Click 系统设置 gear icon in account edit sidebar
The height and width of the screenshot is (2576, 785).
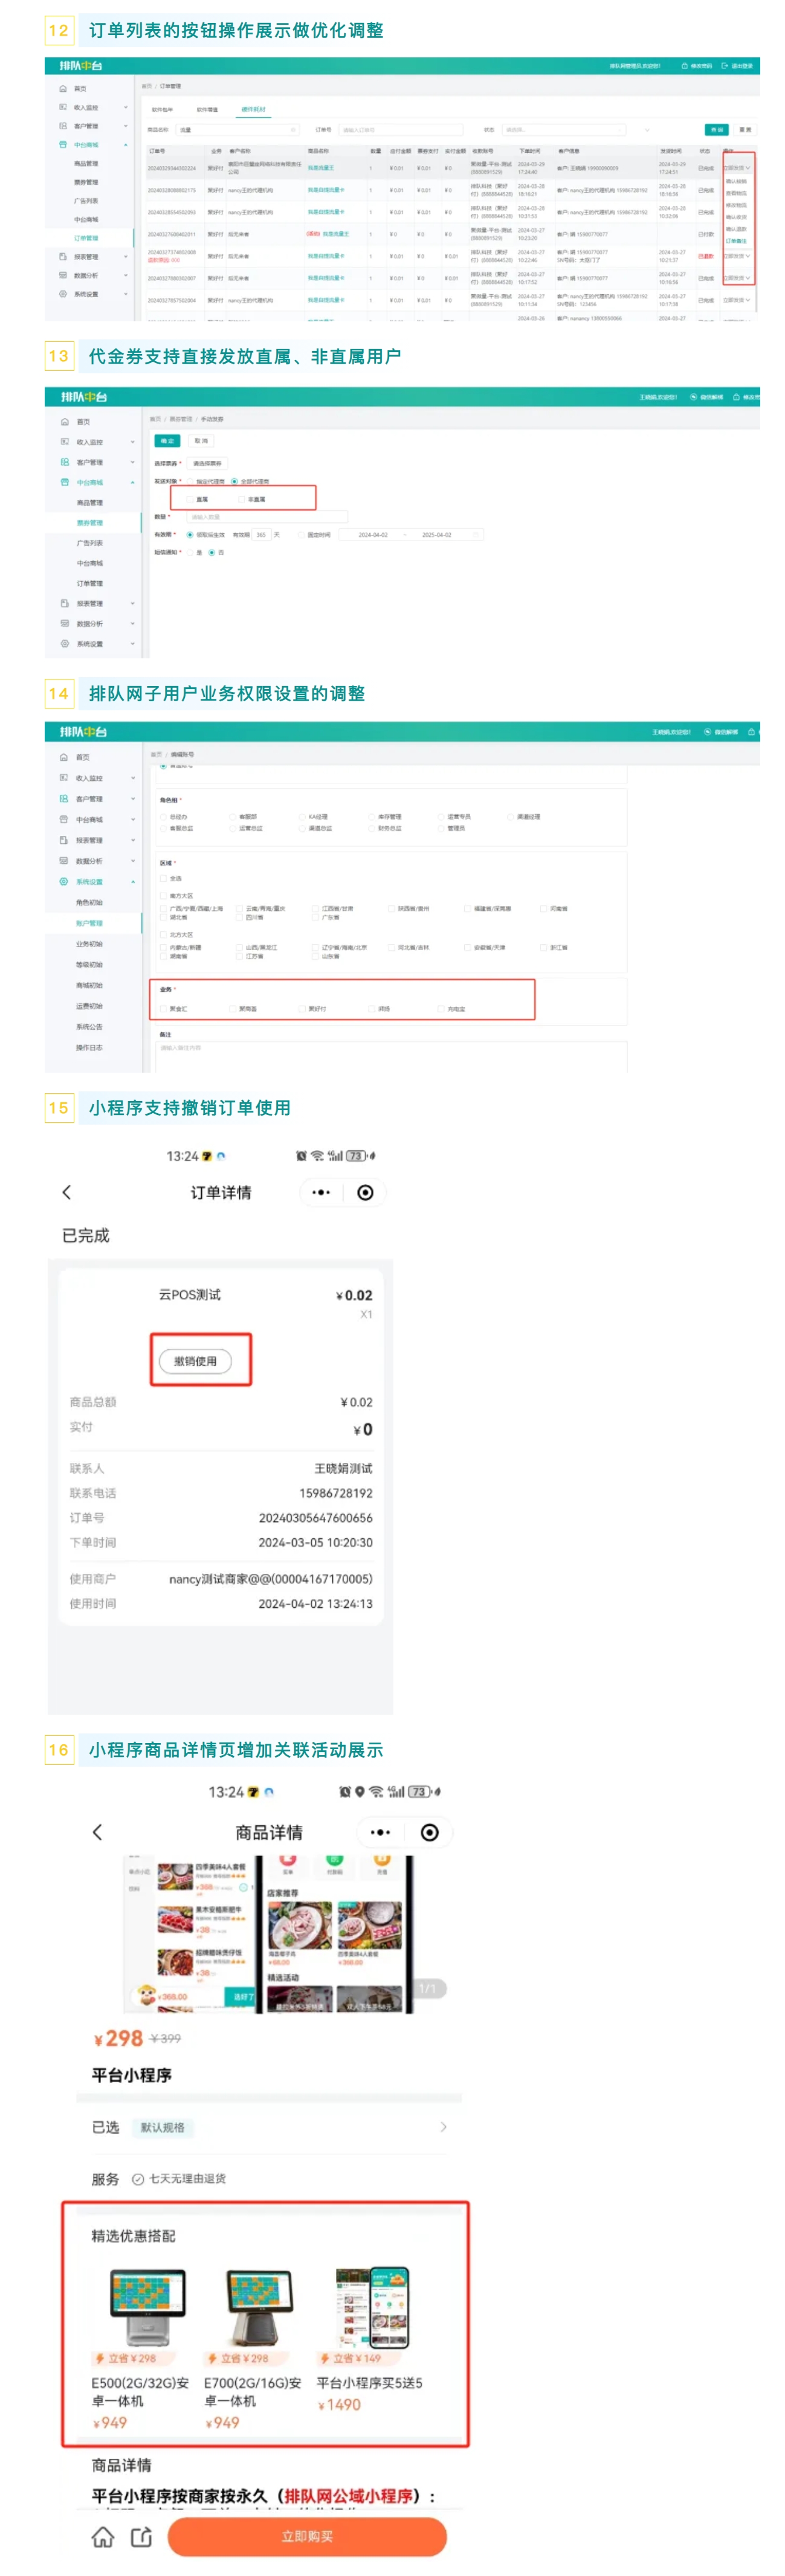tap(64, 882)
